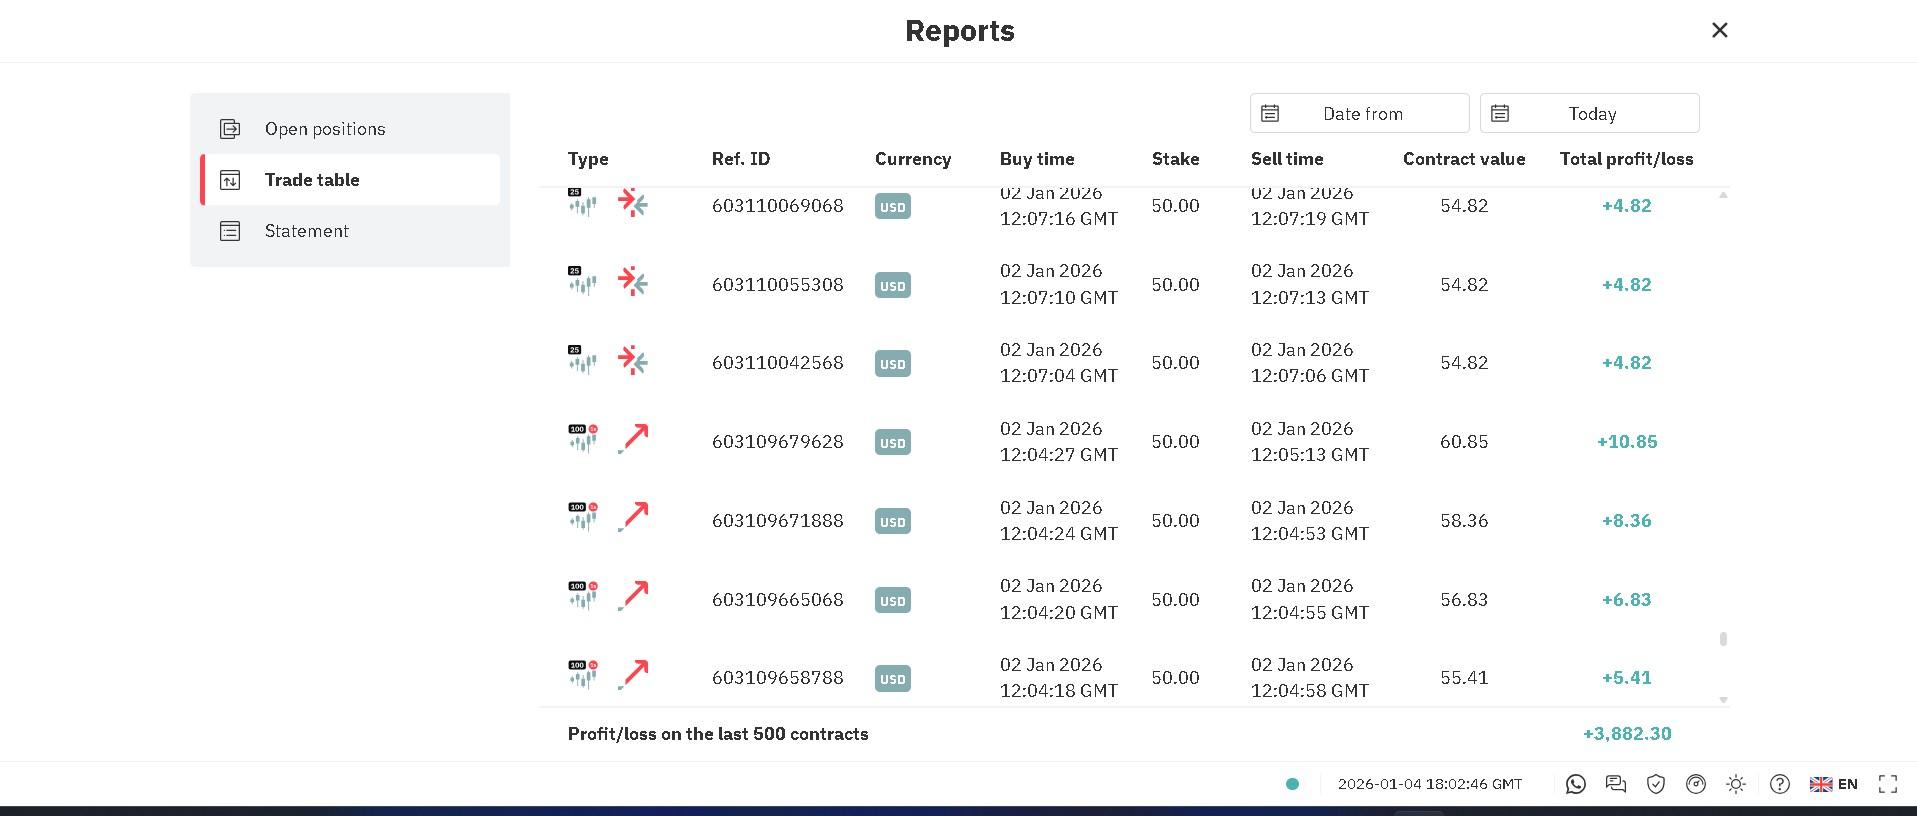Open the help question mark icon
This screenshot has height=816, width=1917.
(x=1780, y=785)
